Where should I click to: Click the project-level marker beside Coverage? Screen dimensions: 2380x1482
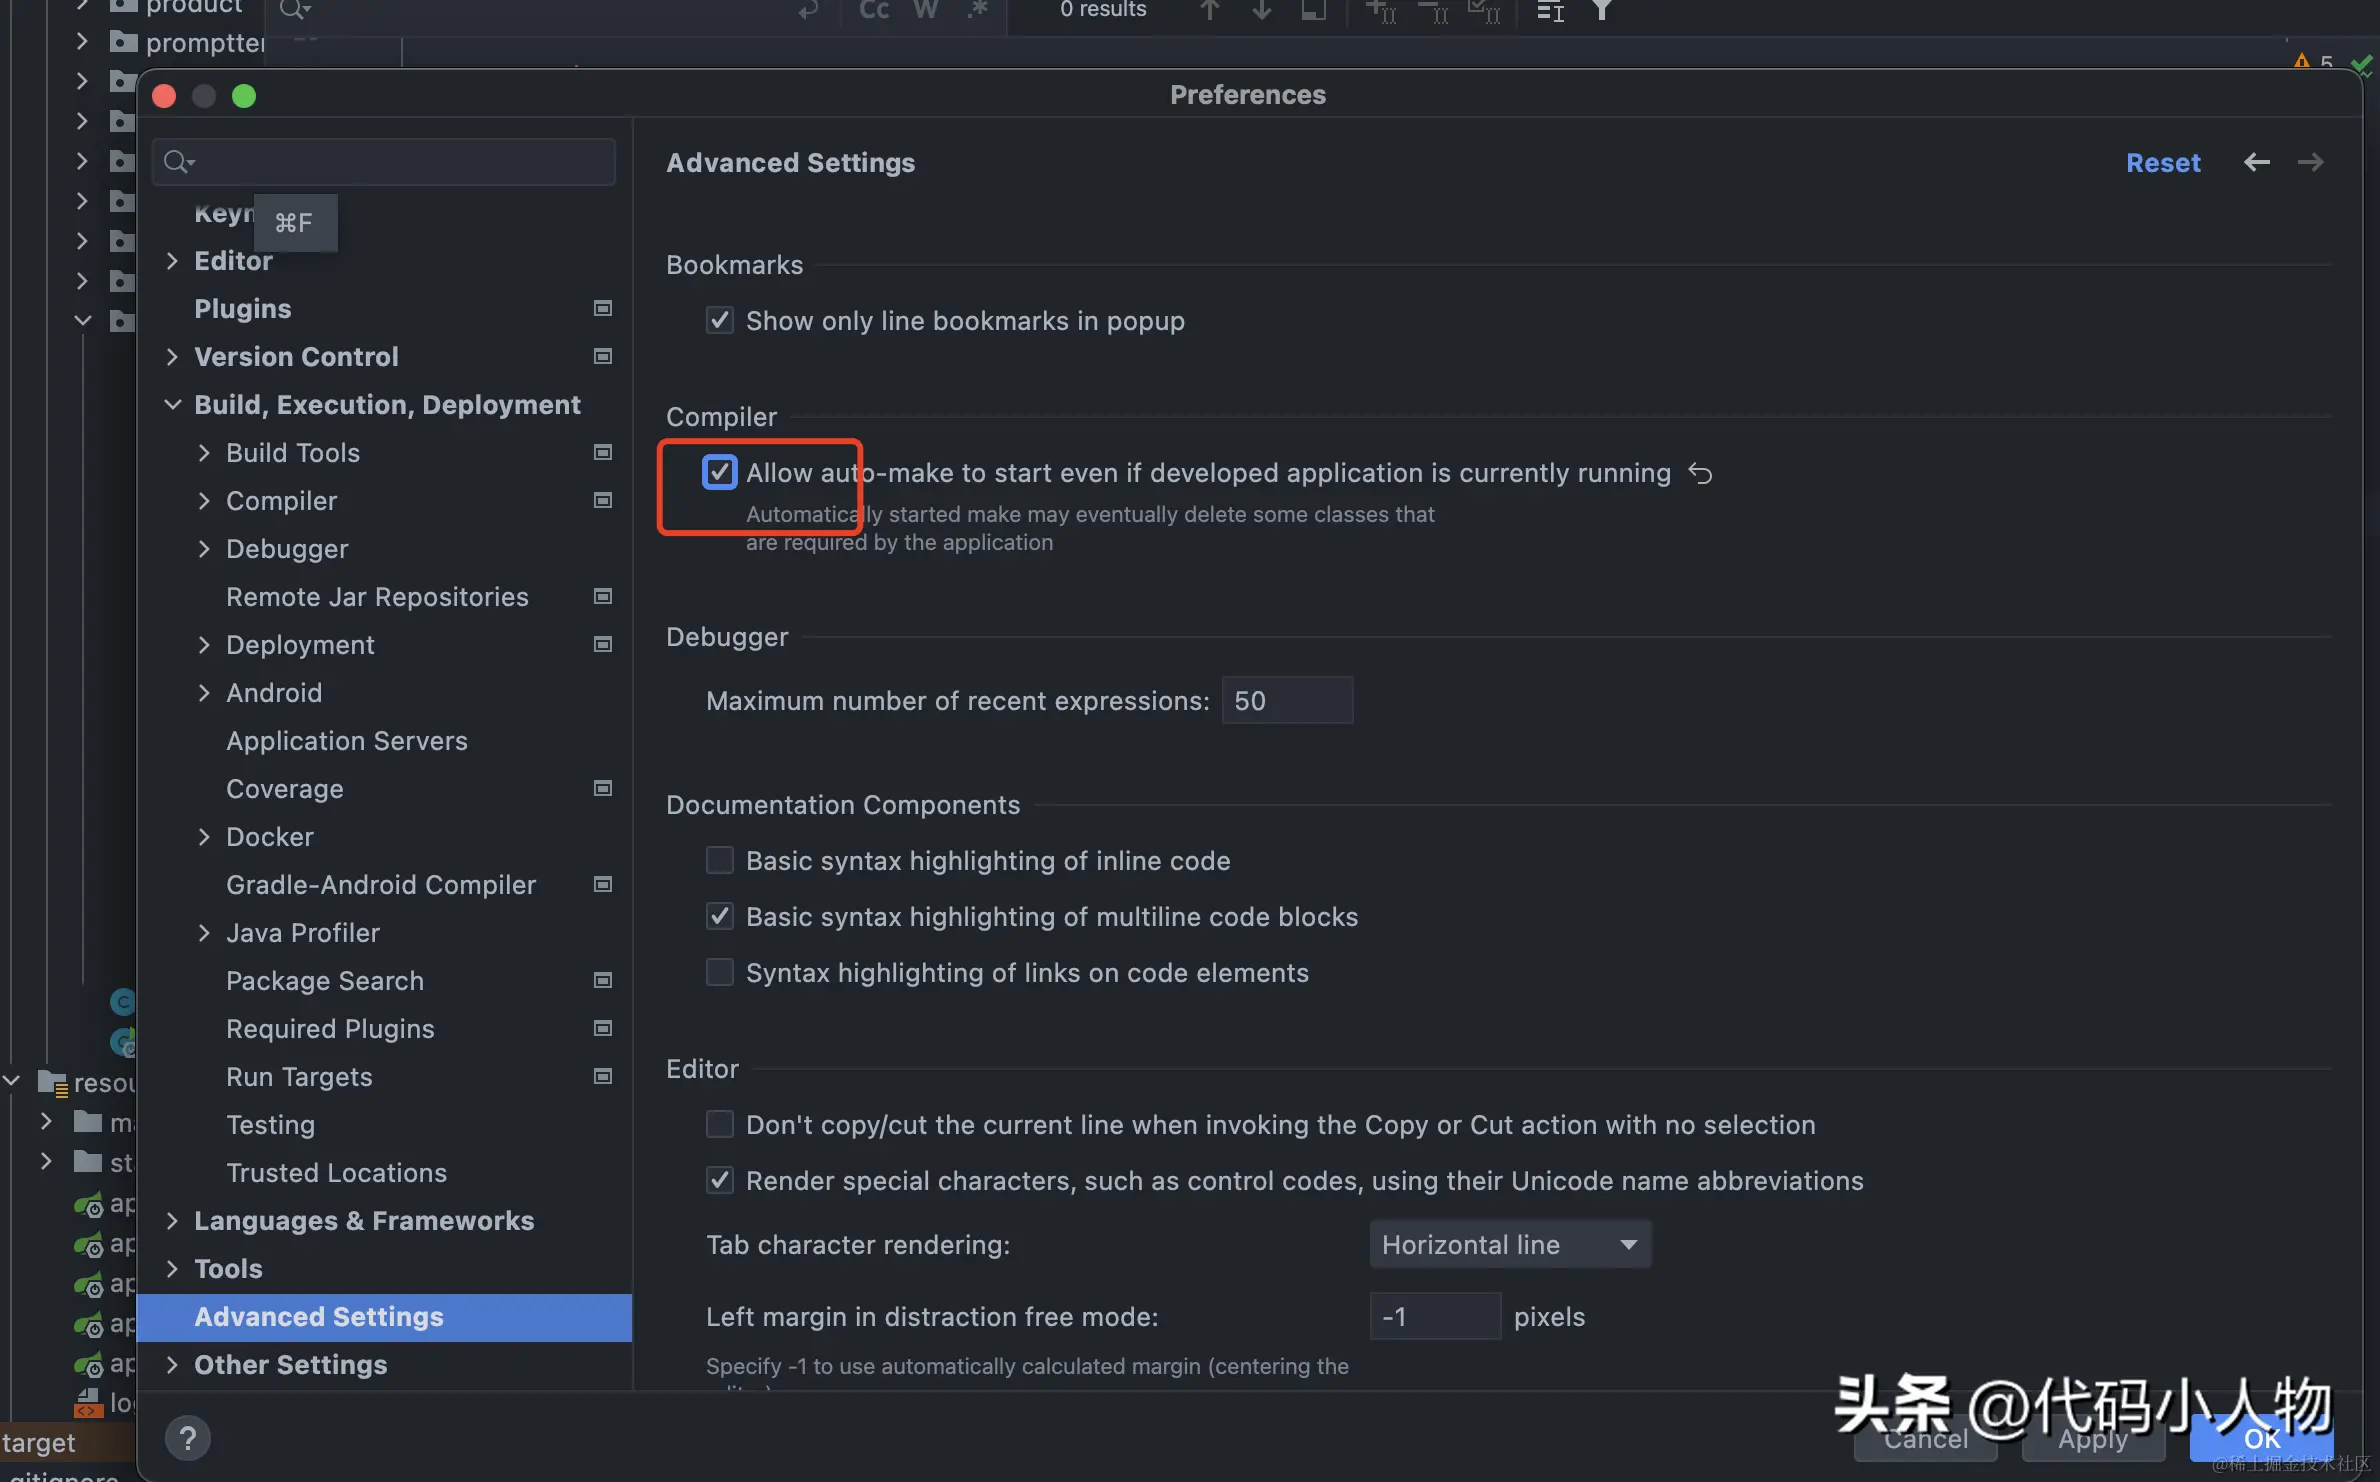pos(603,788)
